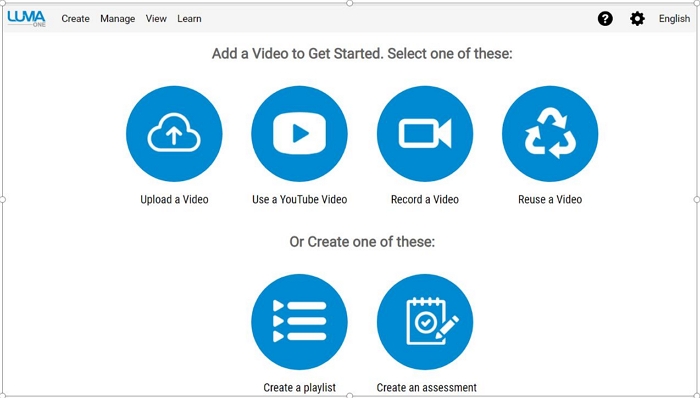The image size is (700, 398).
Task: Open the Learn menu
Action: point(189,19)
